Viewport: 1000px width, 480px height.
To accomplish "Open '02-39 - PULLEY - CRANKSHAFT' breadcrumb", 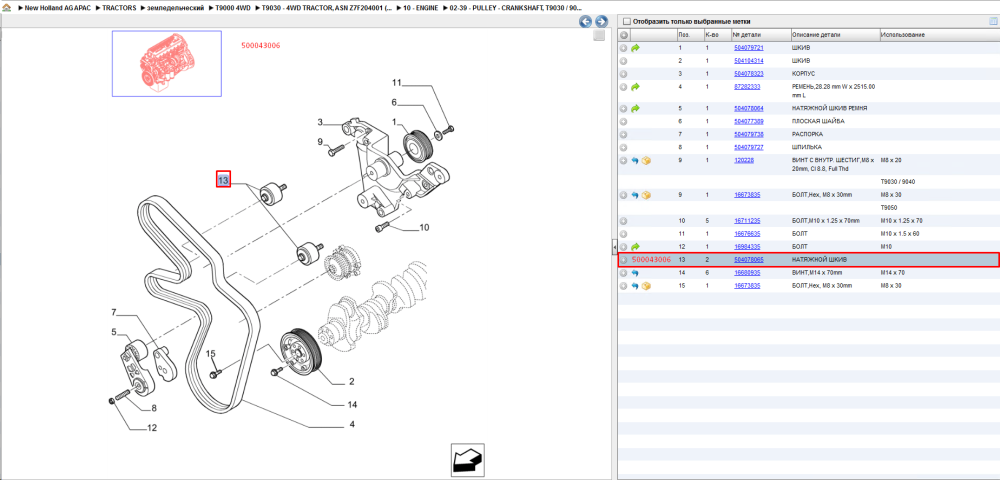I will coord(517,8).
